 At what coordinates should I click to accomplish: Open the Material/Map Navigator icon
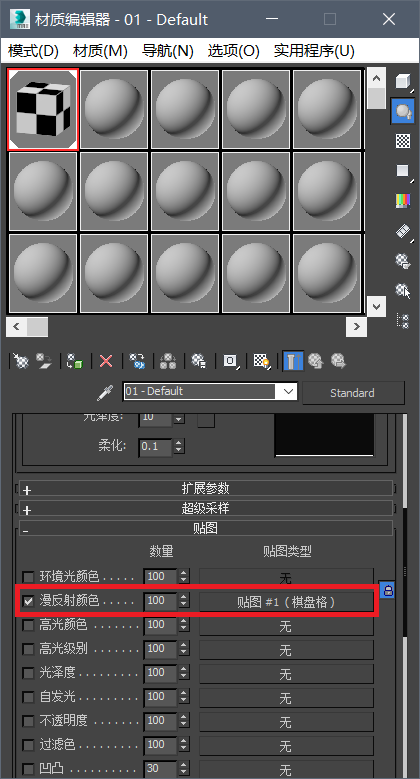click(403, 320)
